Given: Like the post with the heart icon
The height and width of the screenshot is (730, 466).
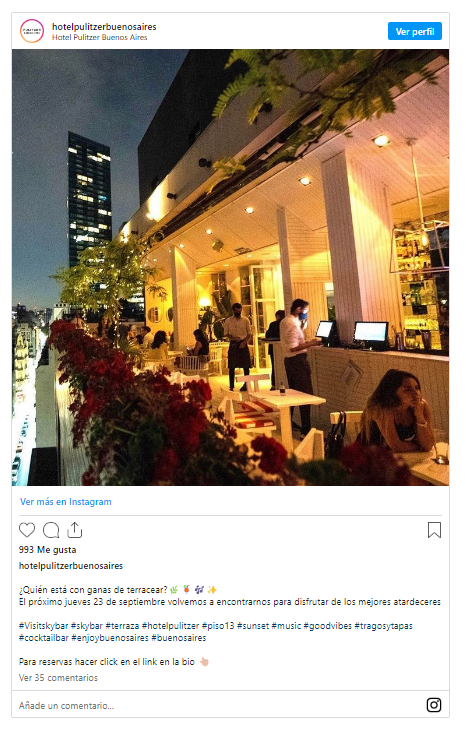Looking at the screenshot, I should point(27,530).
